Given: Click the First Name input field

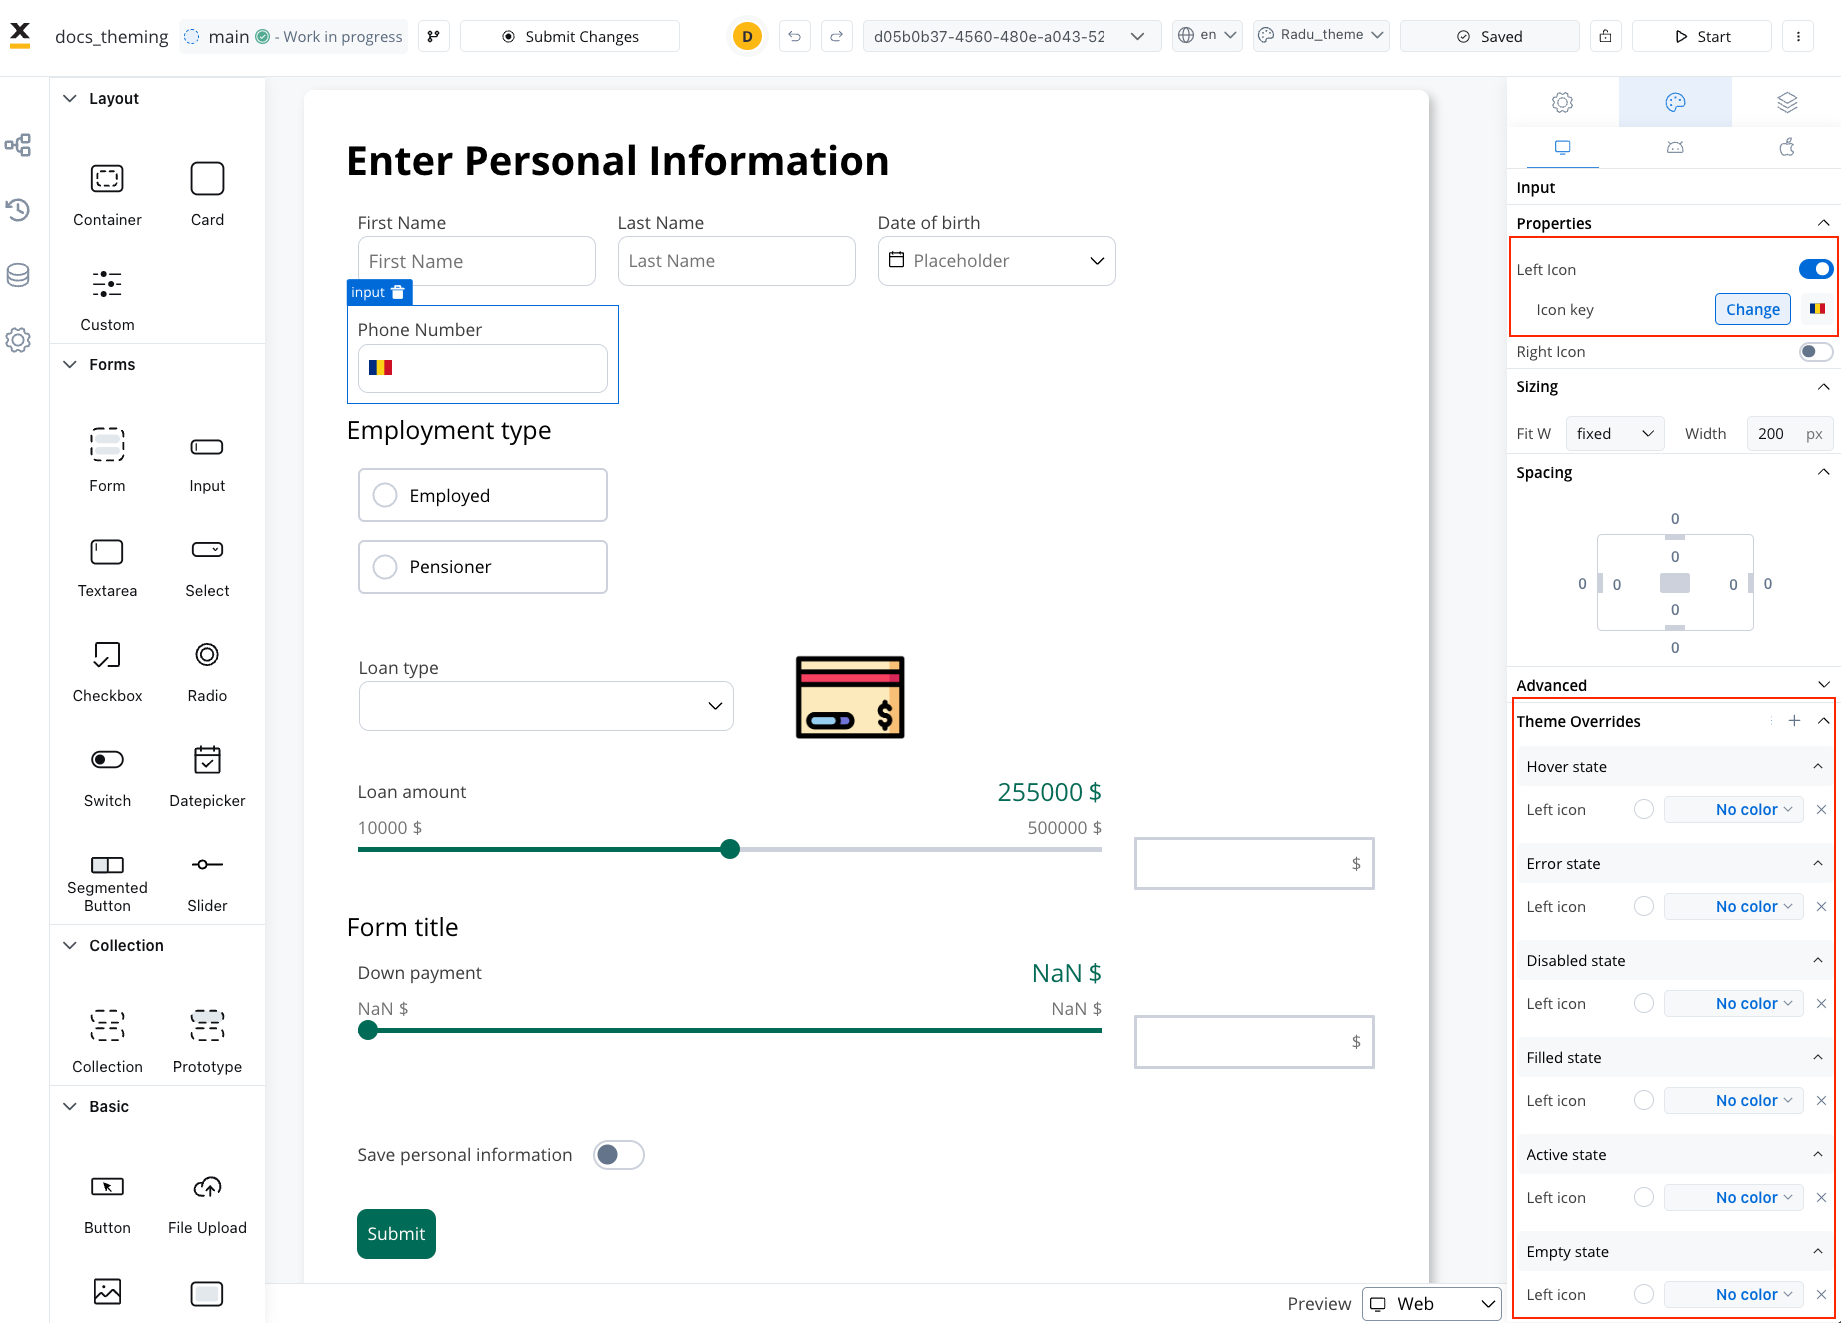Looking at the screenshot, I should [x=477, y=261].
